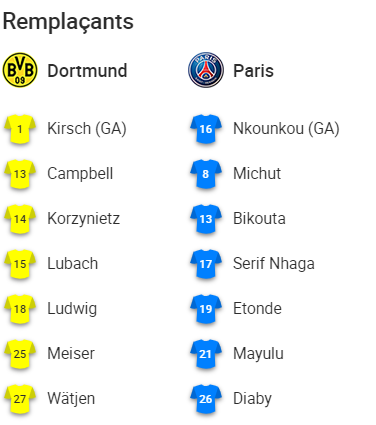
Task: Click on player name Mayulu
Action: 258,354
